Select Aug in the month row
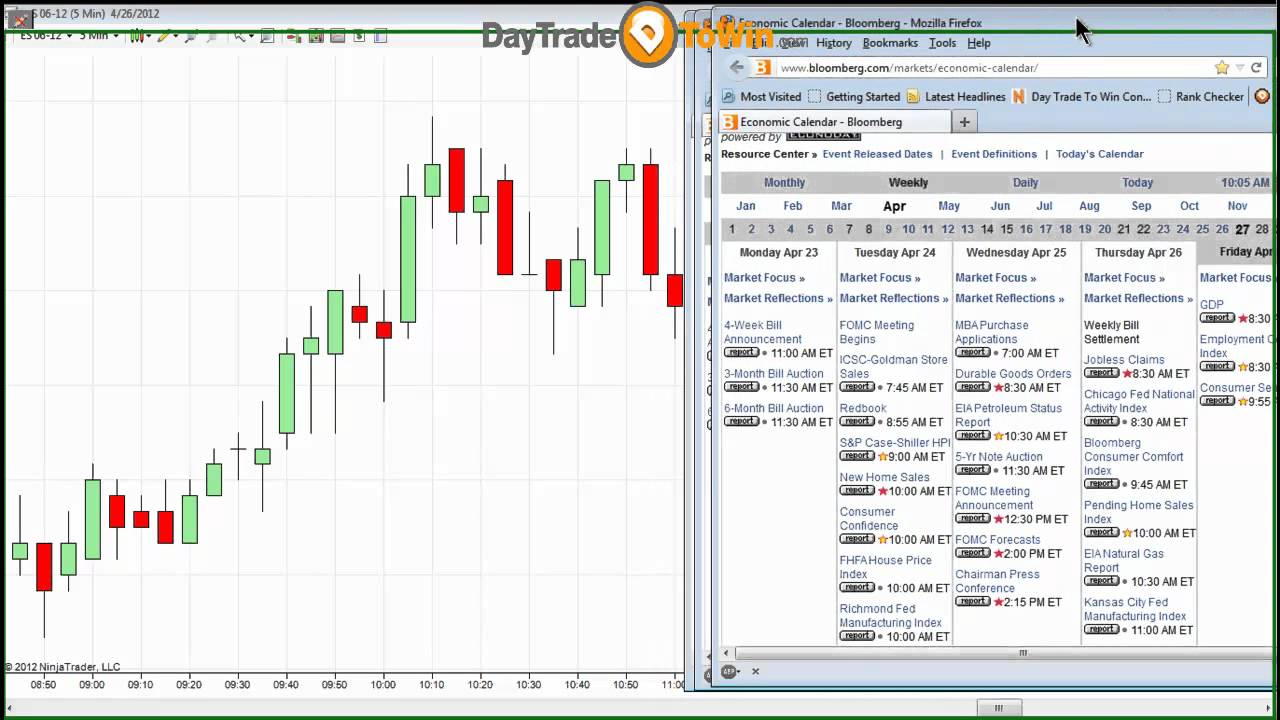Image resolution: width=1280 pixels, height=720 pixels. (x=1089, y=206)
